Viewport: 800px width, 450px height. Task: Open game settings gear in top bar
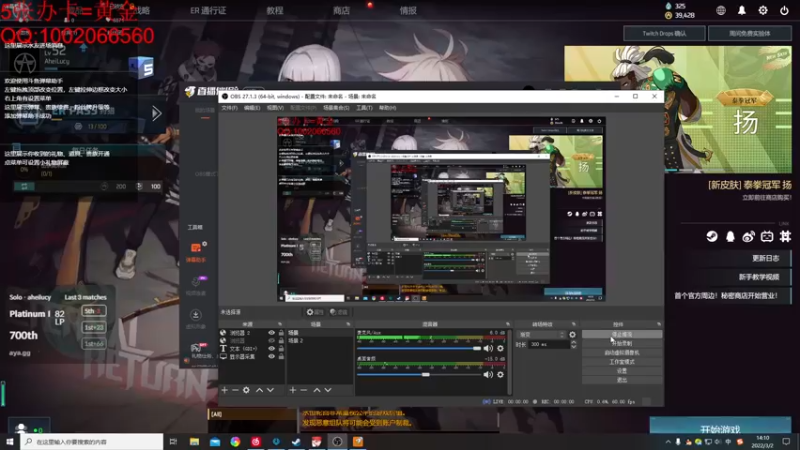pos(763,10)
